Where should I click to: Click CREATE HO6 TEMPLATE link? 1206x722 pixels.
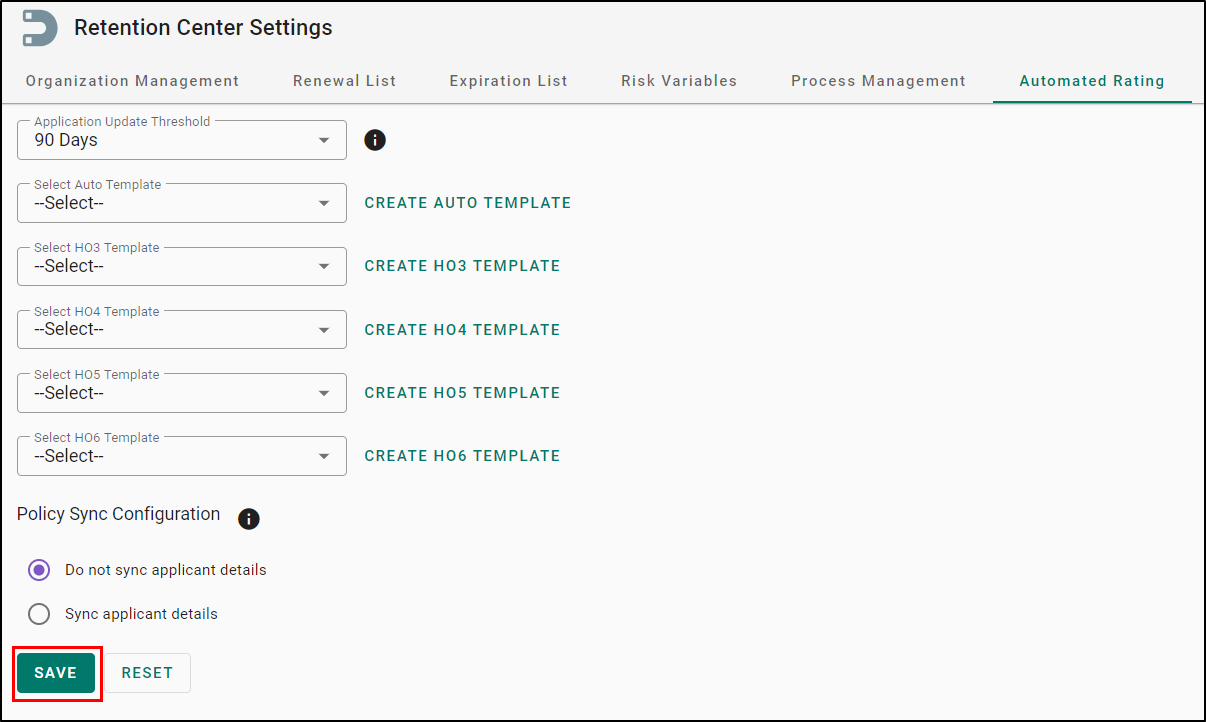(x=462, y=456)
